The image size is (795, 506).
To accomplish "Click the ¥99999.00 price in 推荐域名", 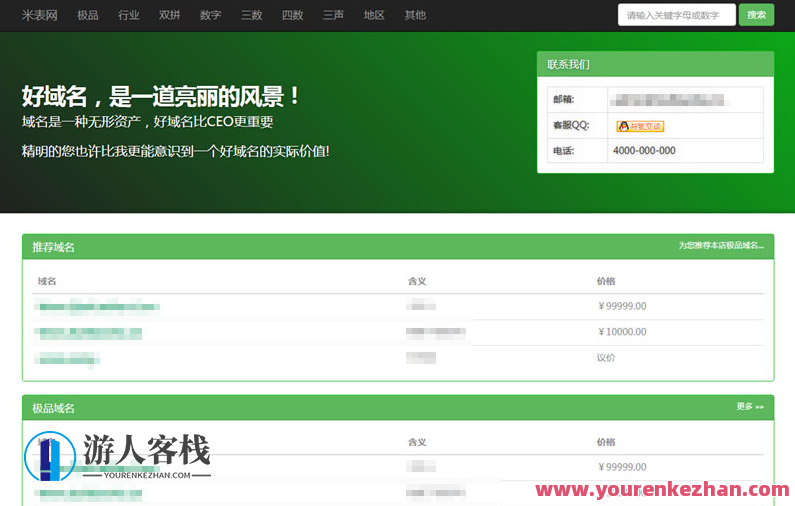I will 622,306.
